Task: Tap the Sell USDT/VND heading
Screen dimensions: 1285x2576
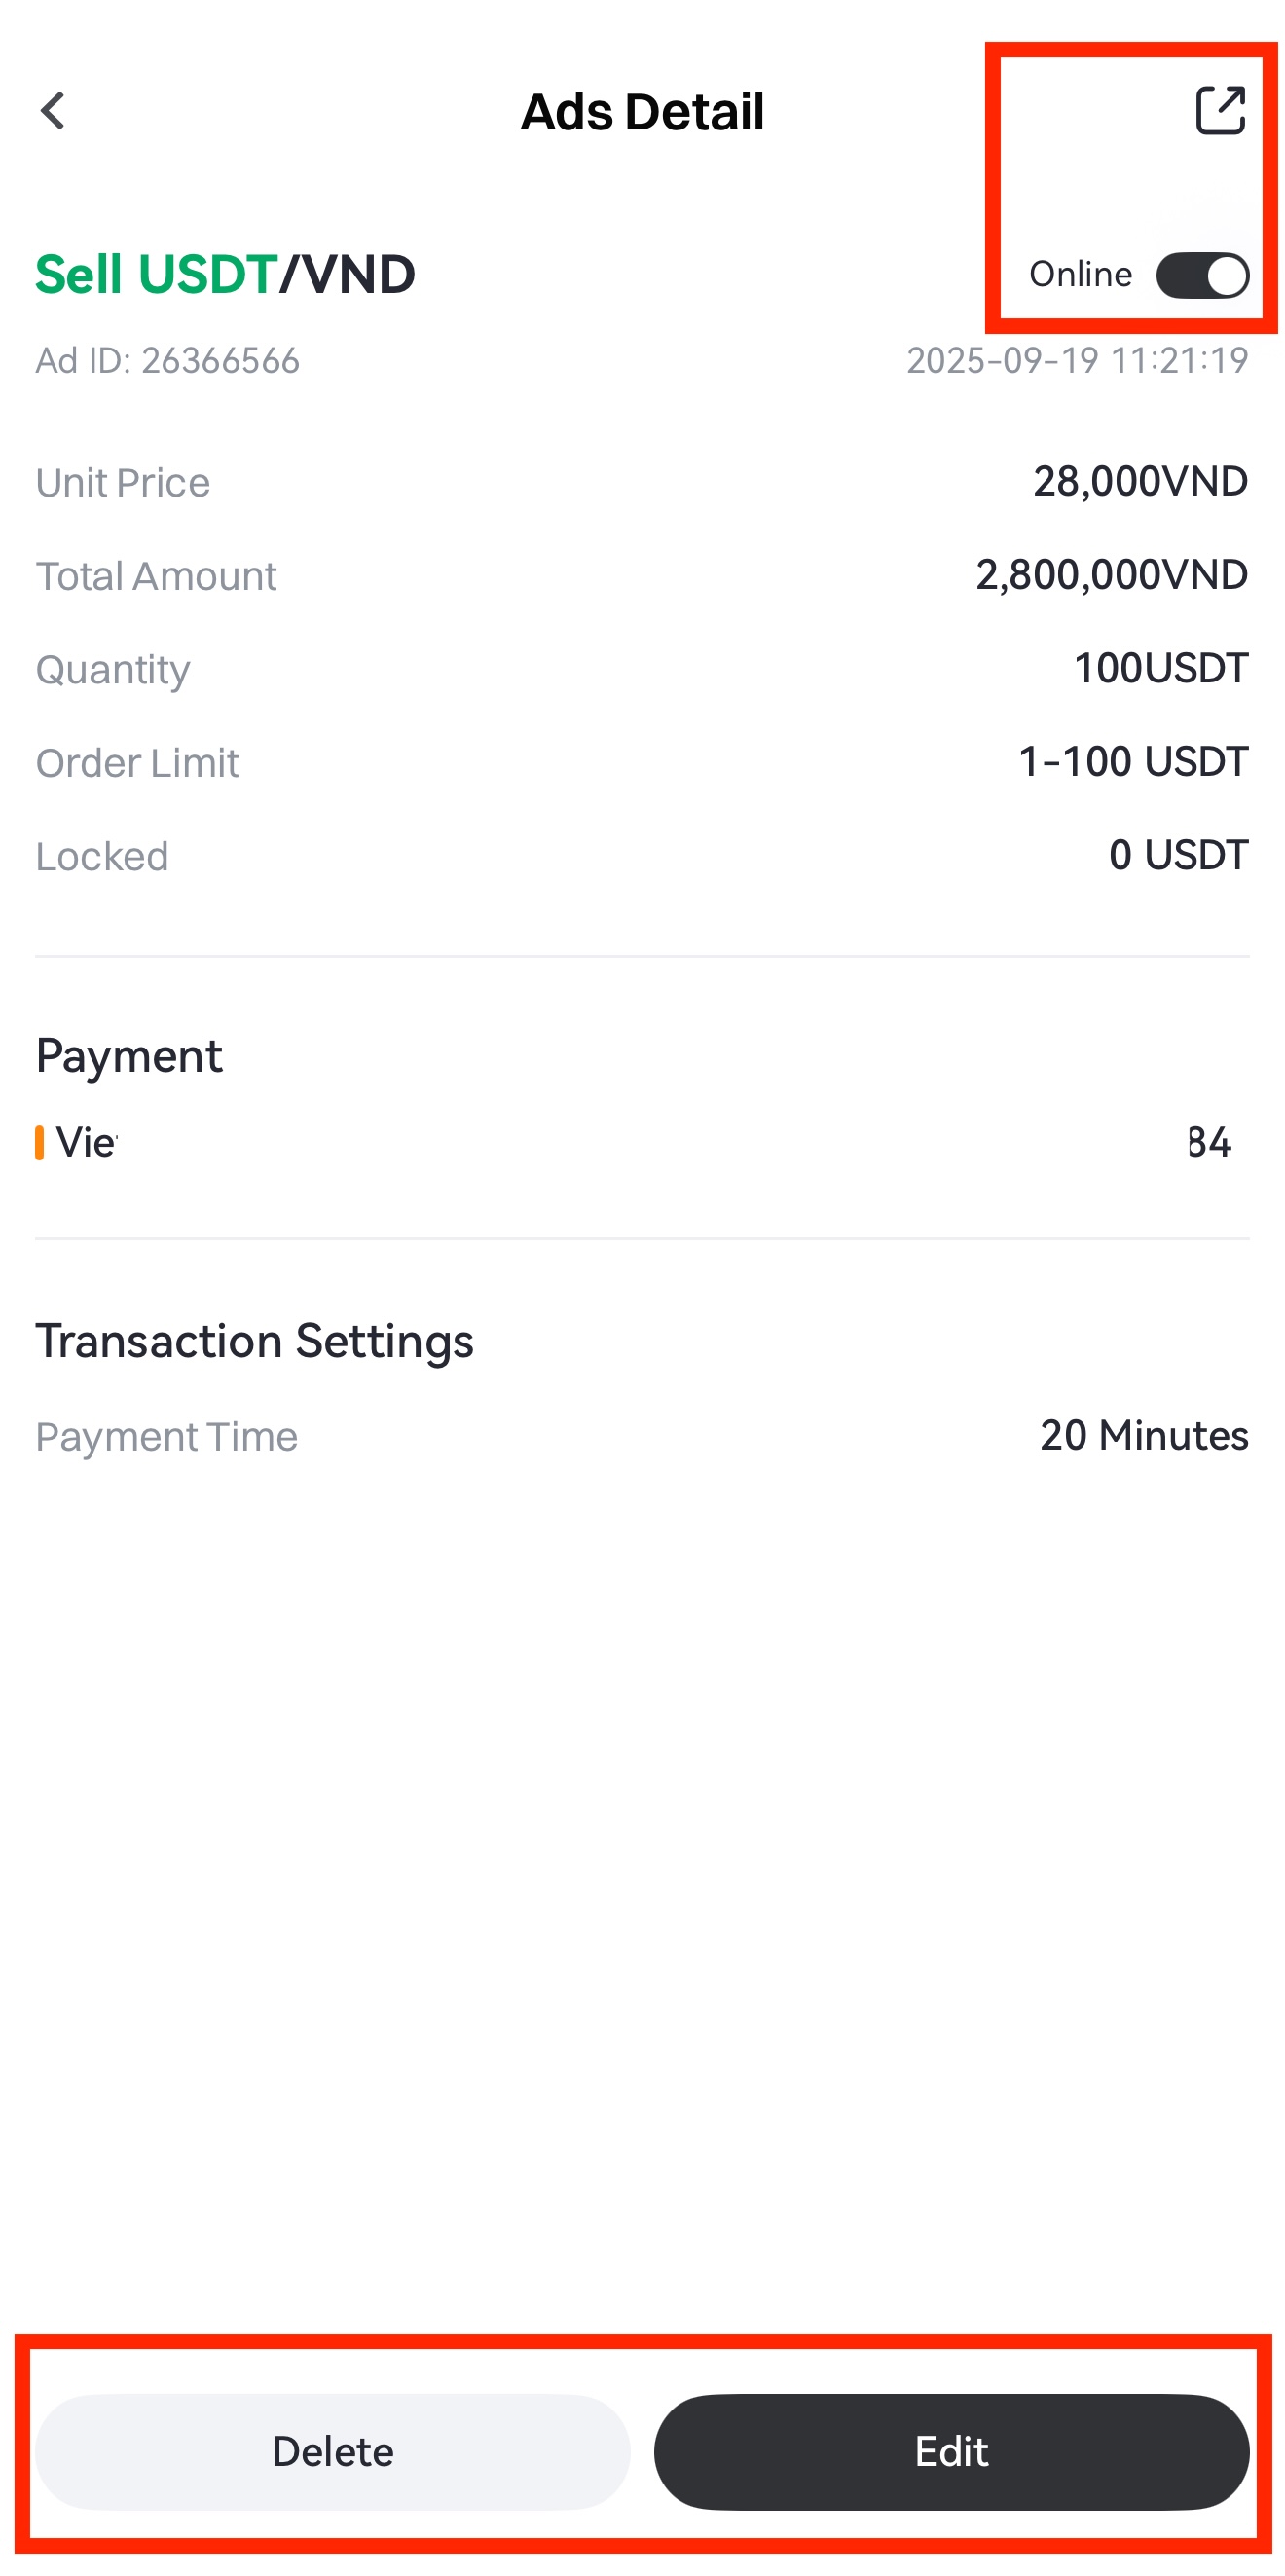Action: (225, 275)
